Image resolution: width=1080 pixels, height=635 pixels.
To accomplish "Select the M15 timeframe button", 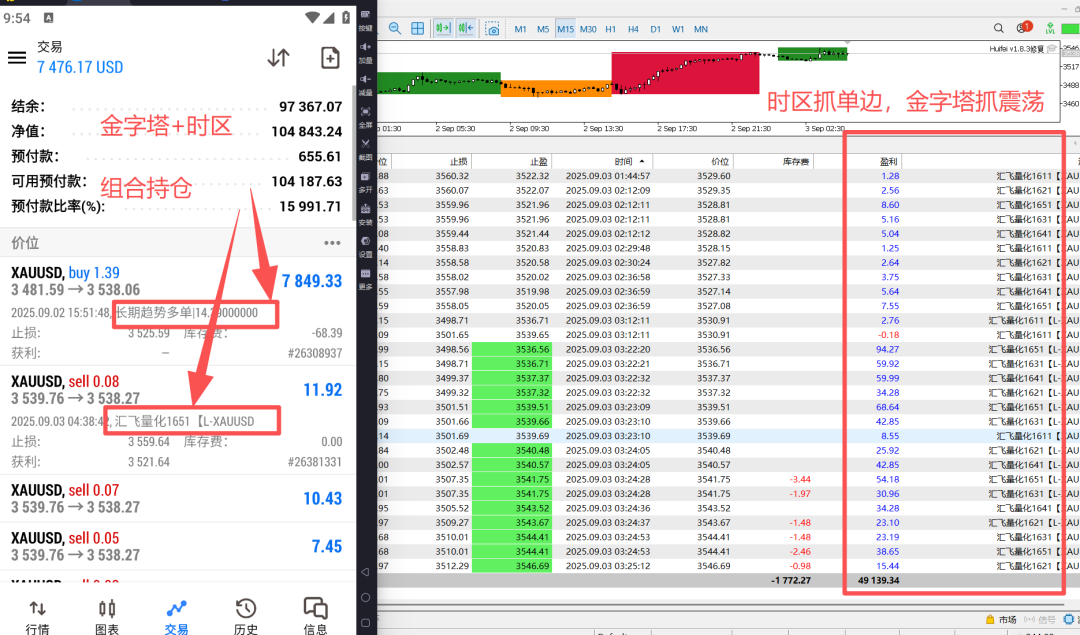I will (566, 29).
